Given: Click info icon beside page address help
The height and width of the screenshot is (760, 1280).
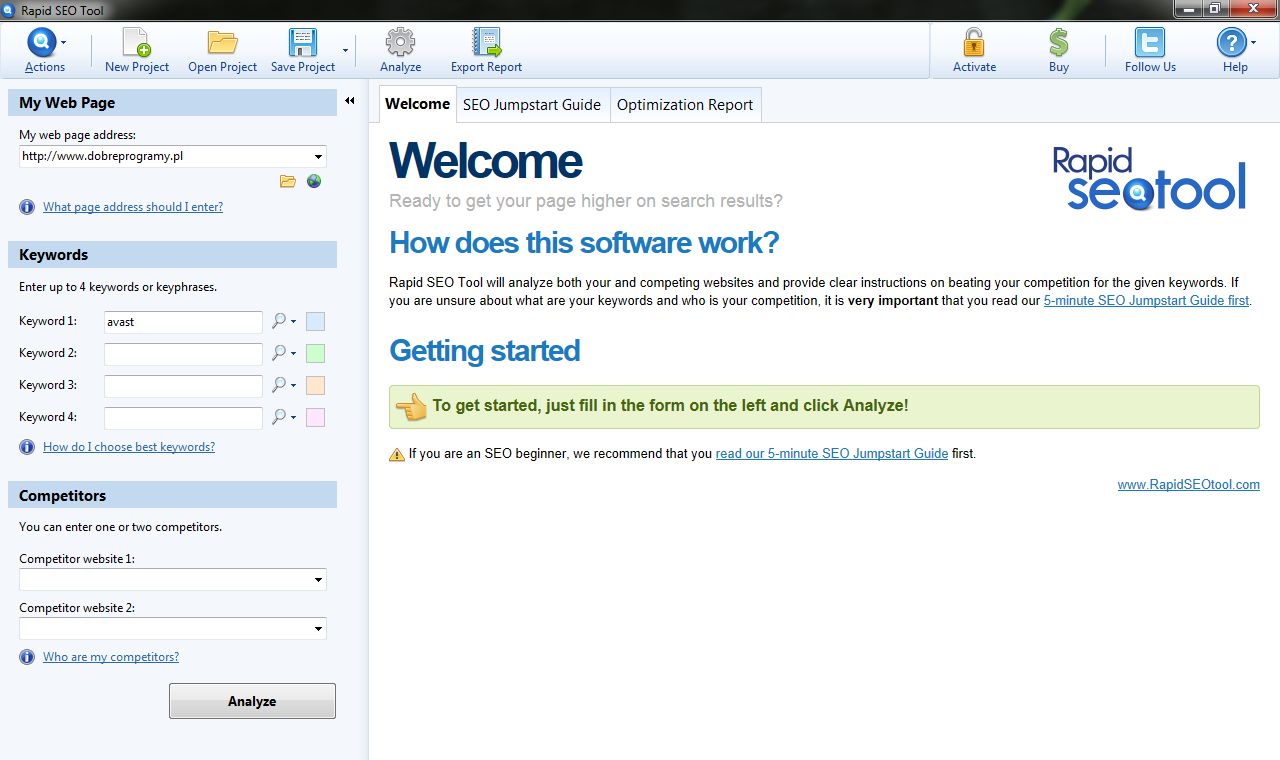Looking at the screenshot, I should click(27, 207).
